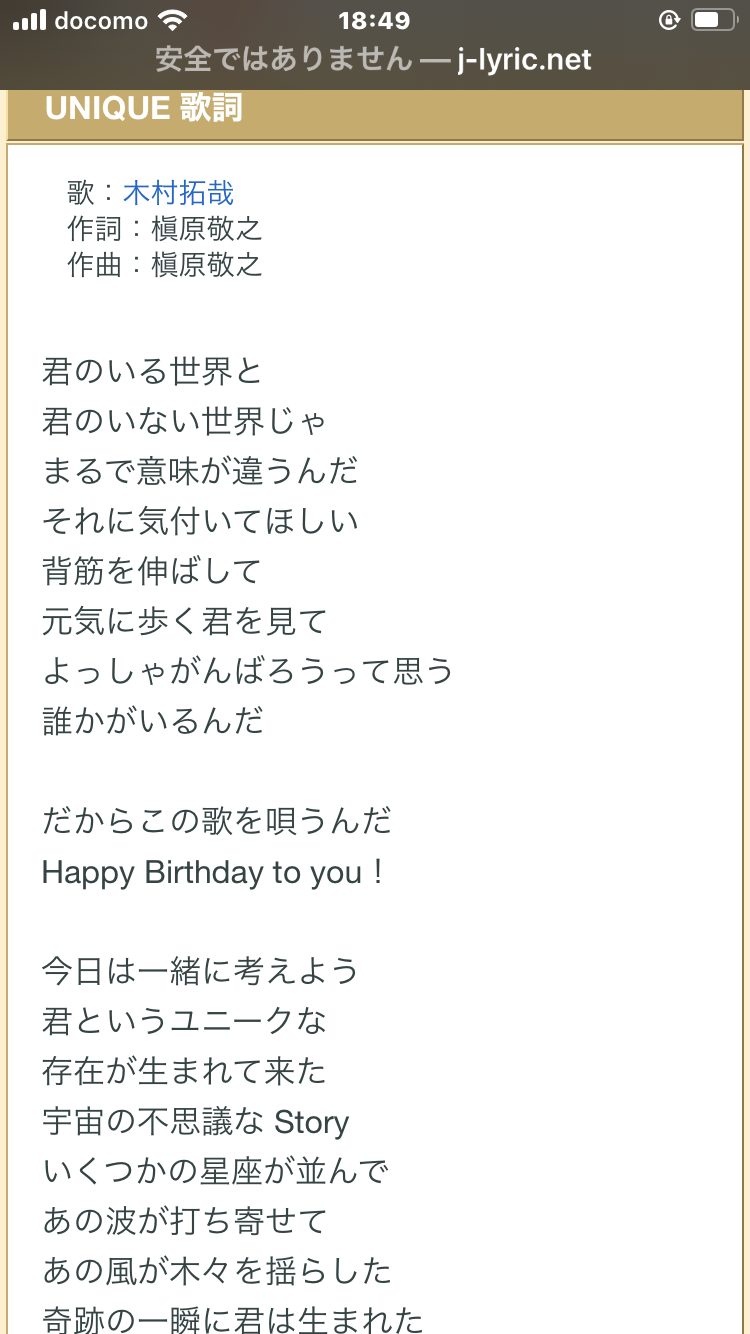
Task: Tap the 作曲：槇原敬之 credit line
Action: pos(165,264)
